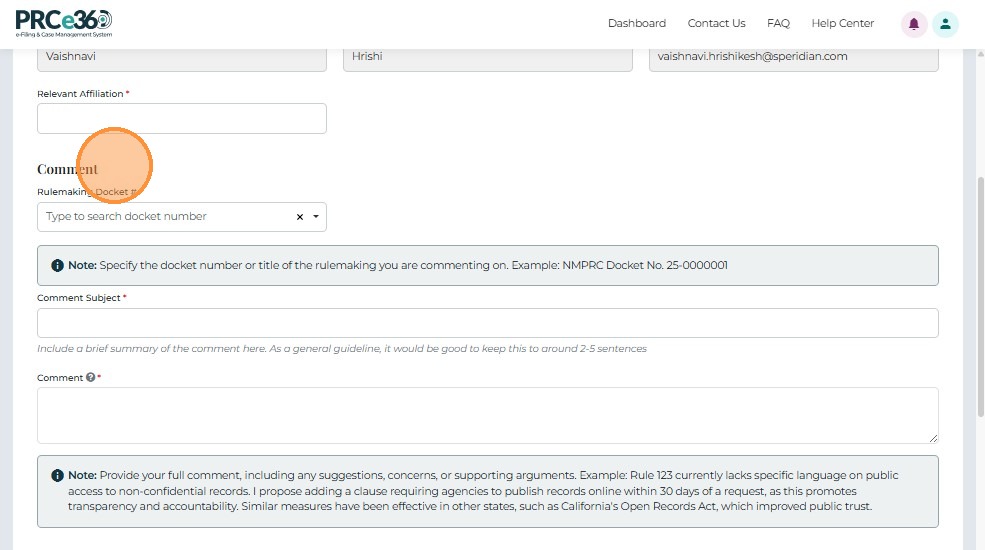Focus the Comment Subject input field
Screen dimensions: 985x550
(x=487, y=323)
